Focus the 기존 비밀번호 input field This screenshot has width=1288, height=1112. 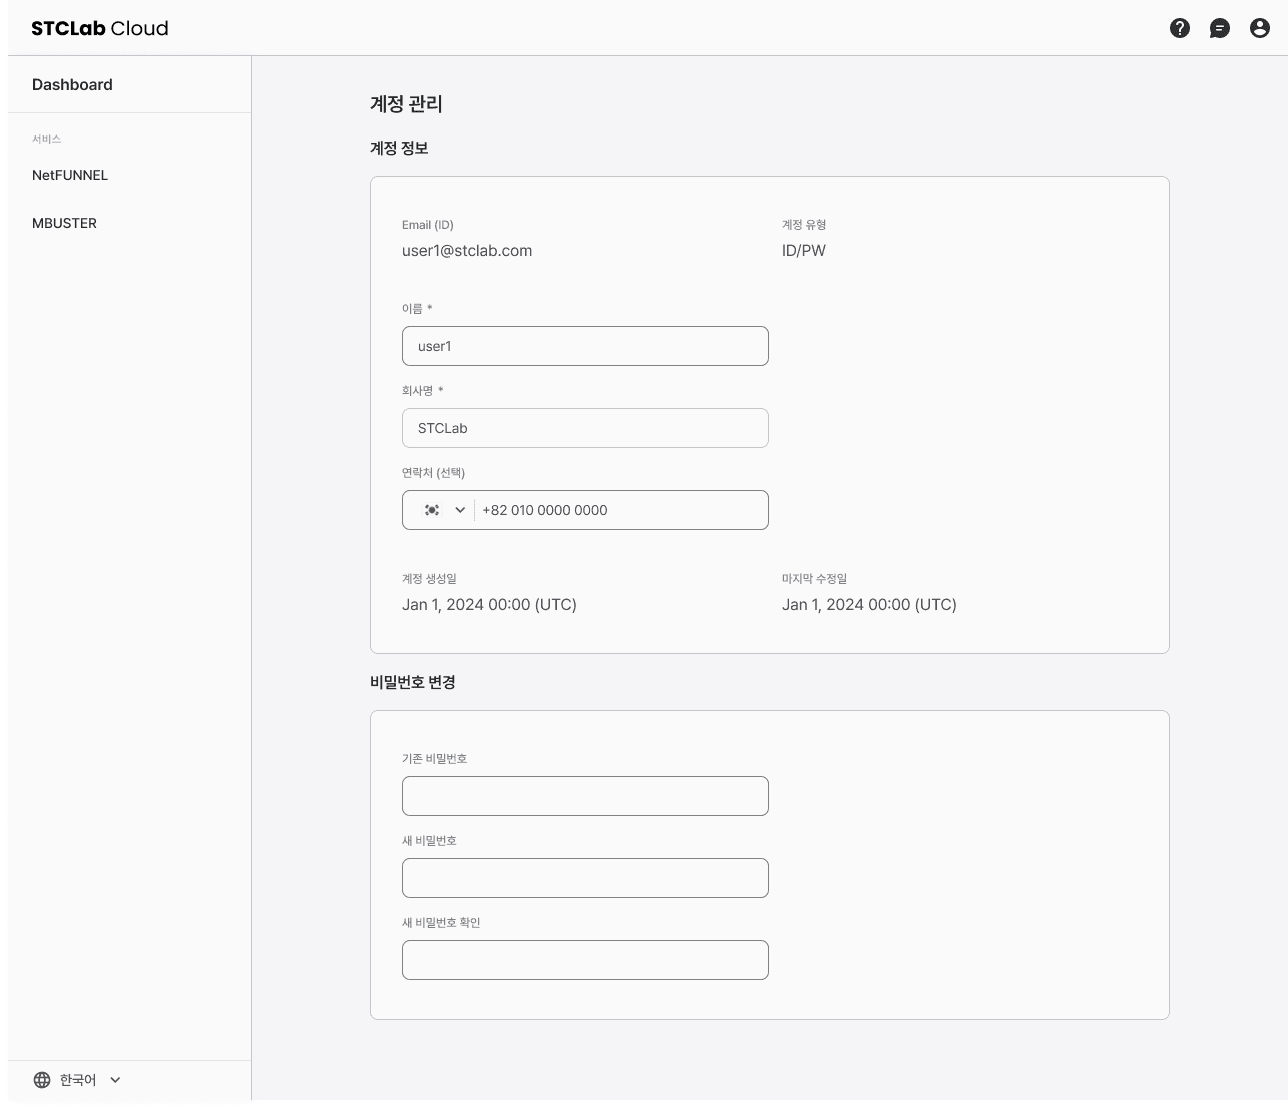[585, 796]
